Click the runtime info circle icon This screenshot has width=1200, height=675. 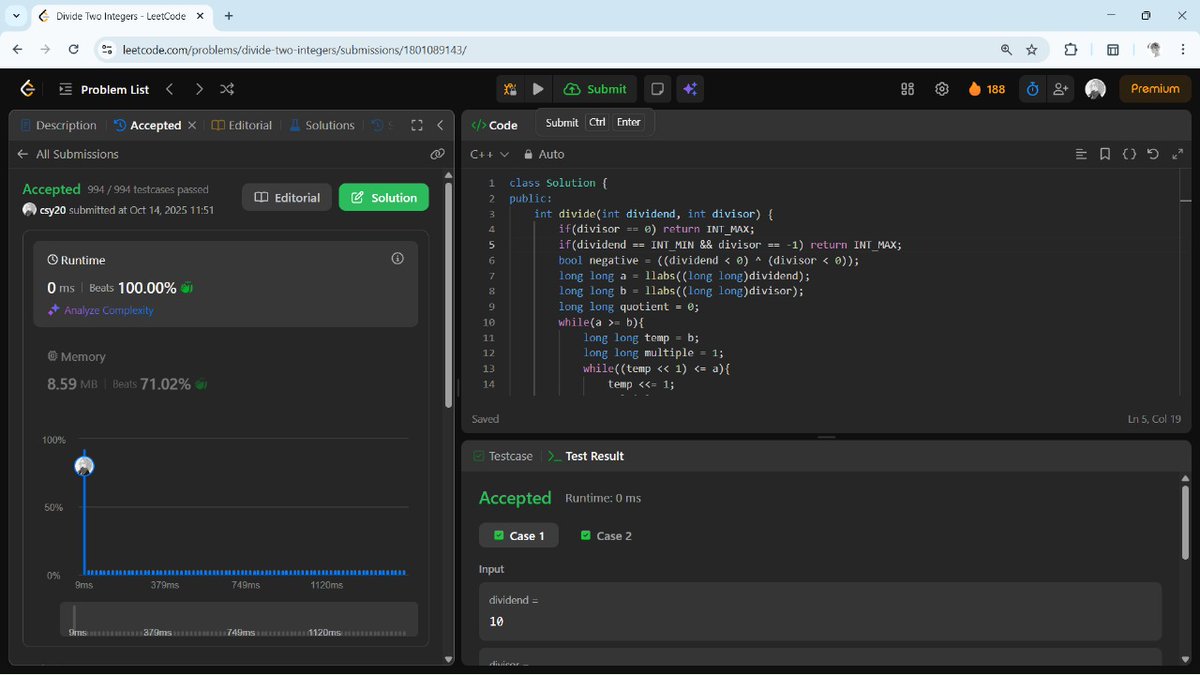point(397,259)
